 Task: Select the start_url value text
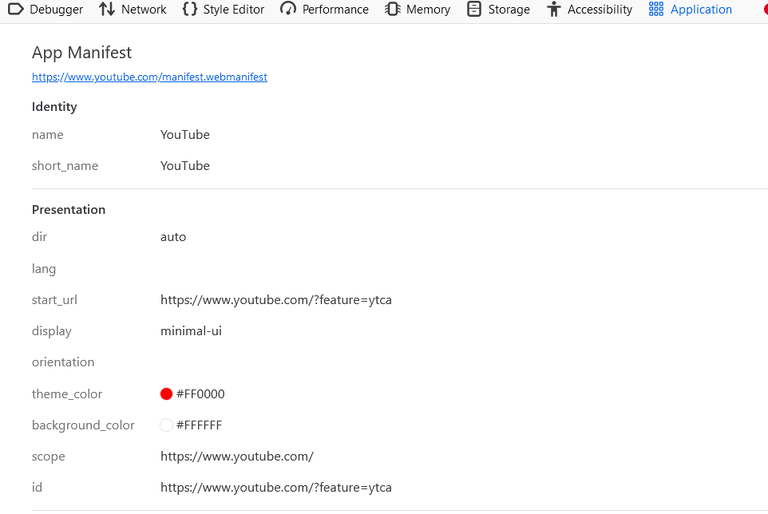click(x=276, y=300)
